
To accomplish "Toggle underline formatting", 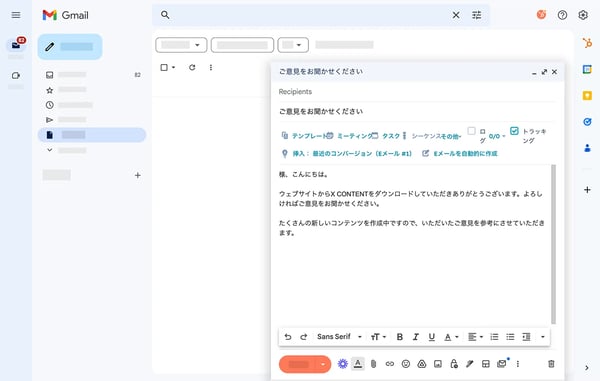I will coord(432,337).
